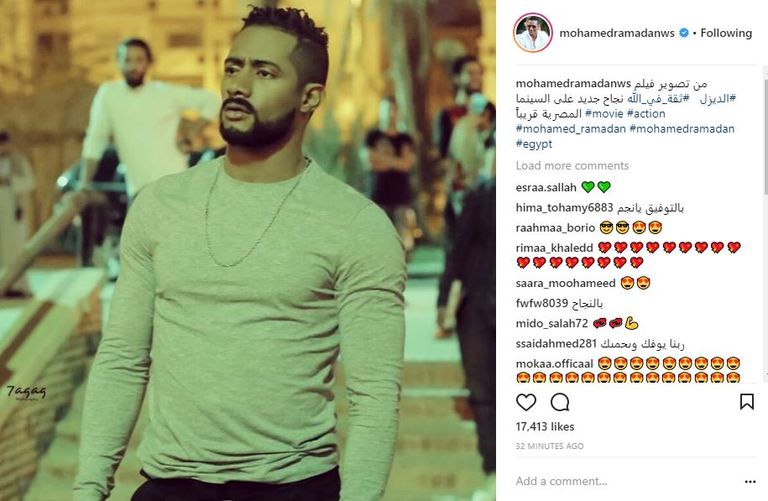Open the mohamedramadanws profile picture
768x501 pixels.
[x=533, y=33]
